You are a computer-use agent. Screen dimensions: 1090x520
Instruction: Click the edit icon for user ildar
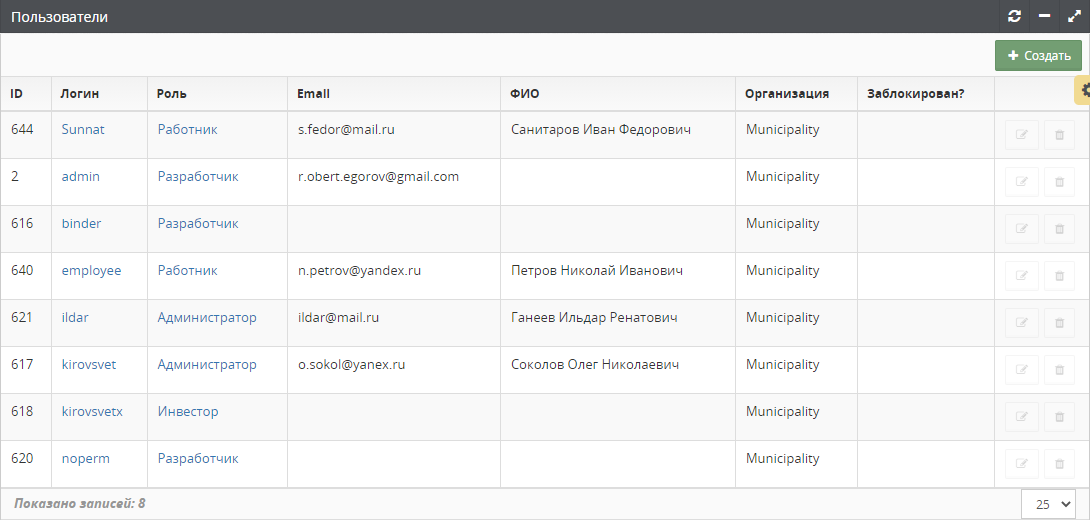[x=1022, y=323]
